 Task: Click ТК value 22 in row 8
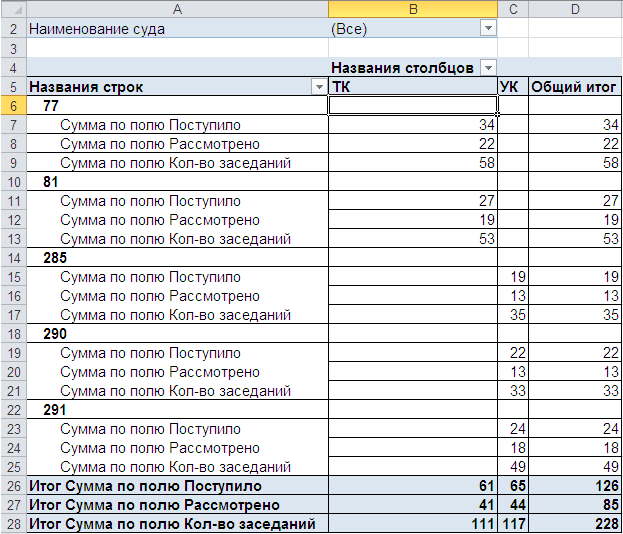pos(413,144)
